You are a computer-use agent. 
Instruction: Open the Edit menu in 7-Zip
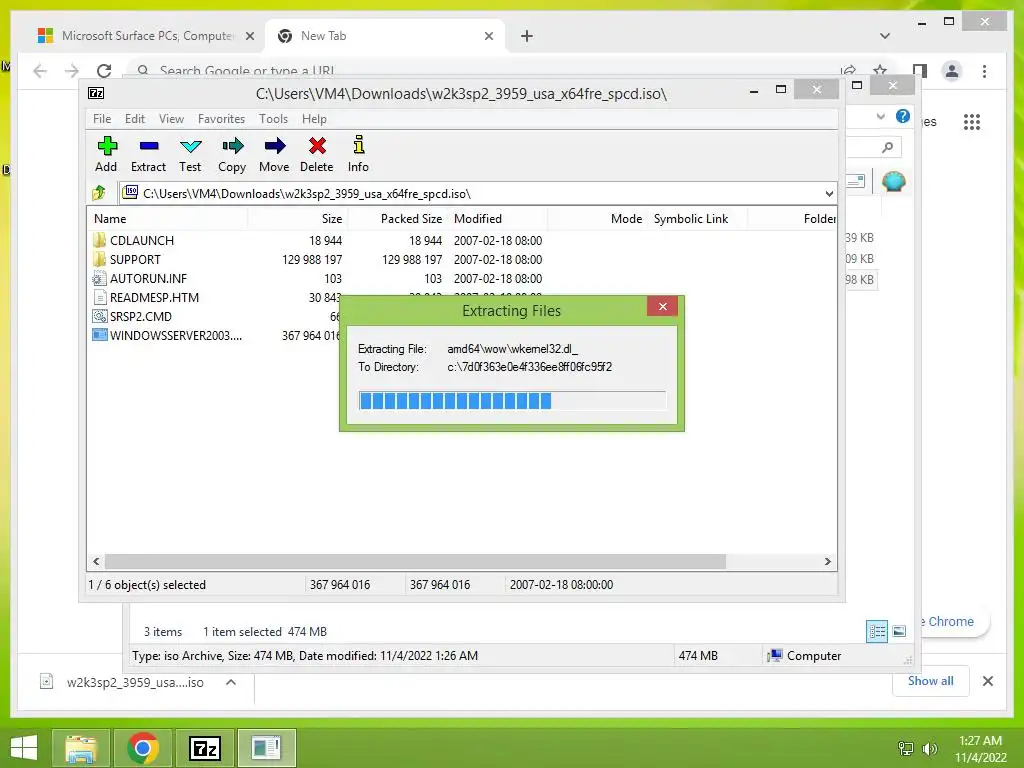[x=135, y=119]
